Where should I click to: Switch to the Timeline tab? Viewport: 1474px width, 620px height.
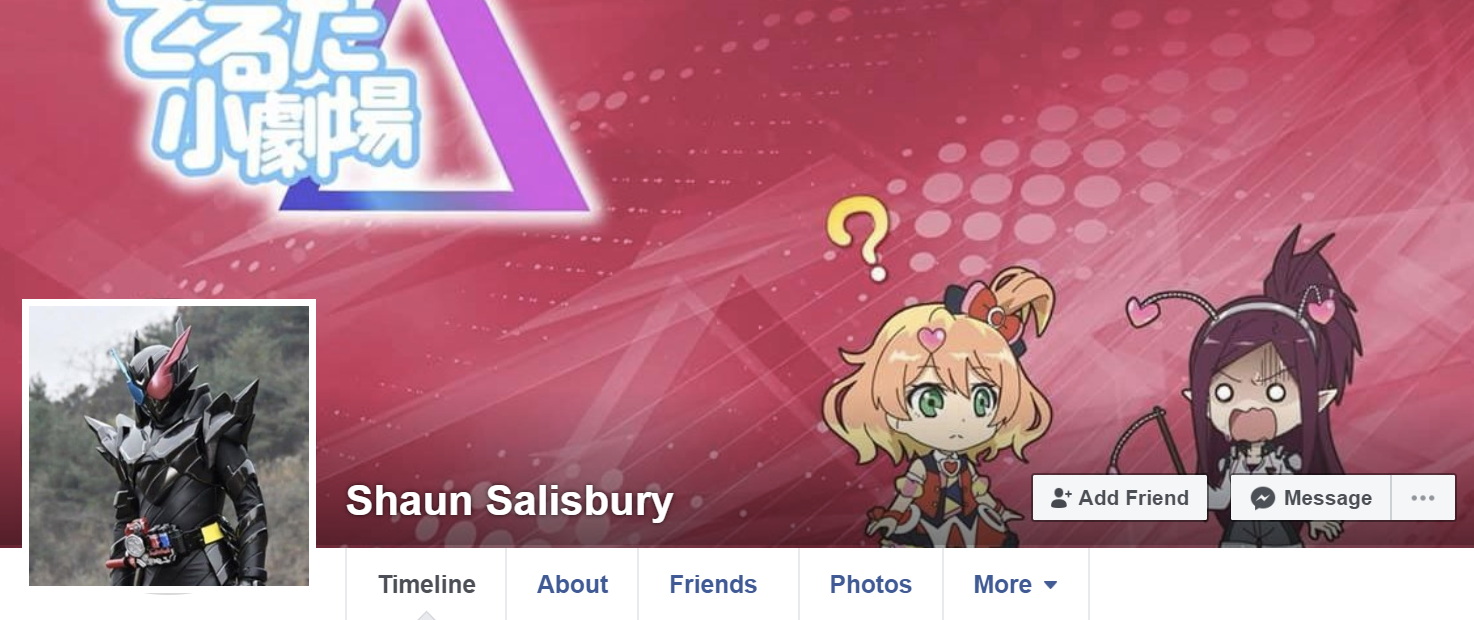click(x=427, y=585)
